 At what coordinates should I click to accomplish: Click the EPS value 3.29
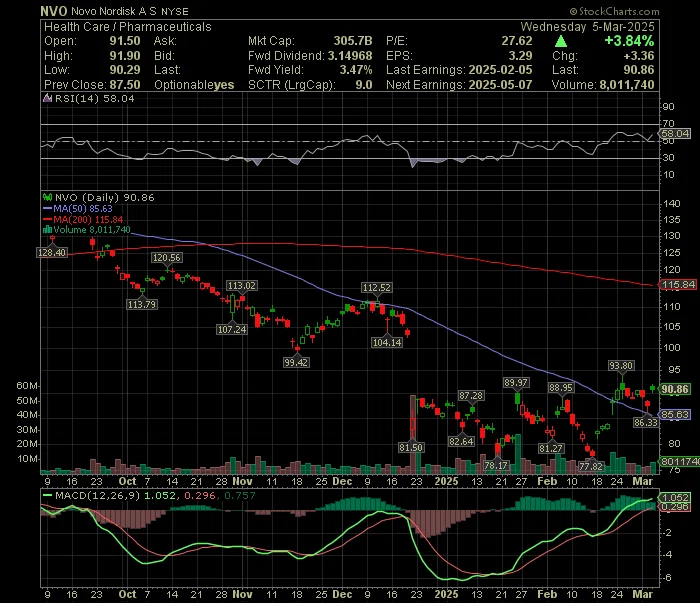[521, 56]
